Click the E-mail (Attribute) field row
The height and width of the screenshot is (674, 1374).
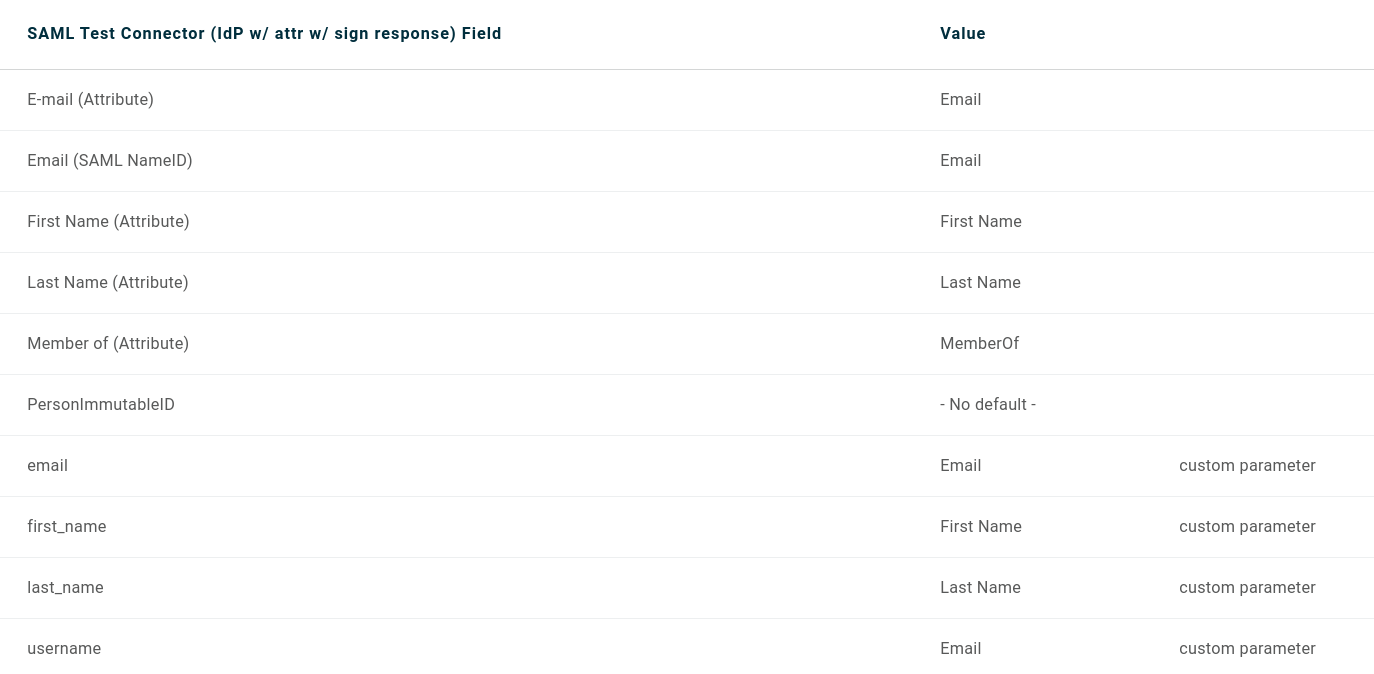point(90,100)
